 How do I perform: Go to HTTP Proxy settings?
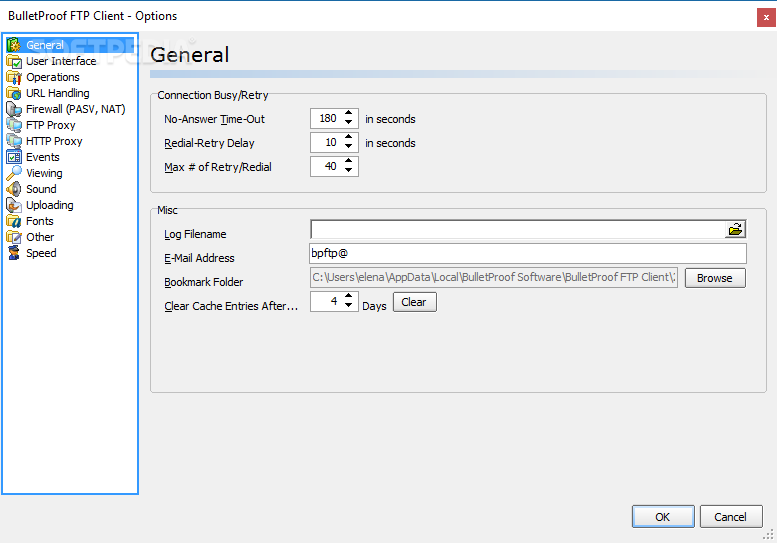coord(54,141)
